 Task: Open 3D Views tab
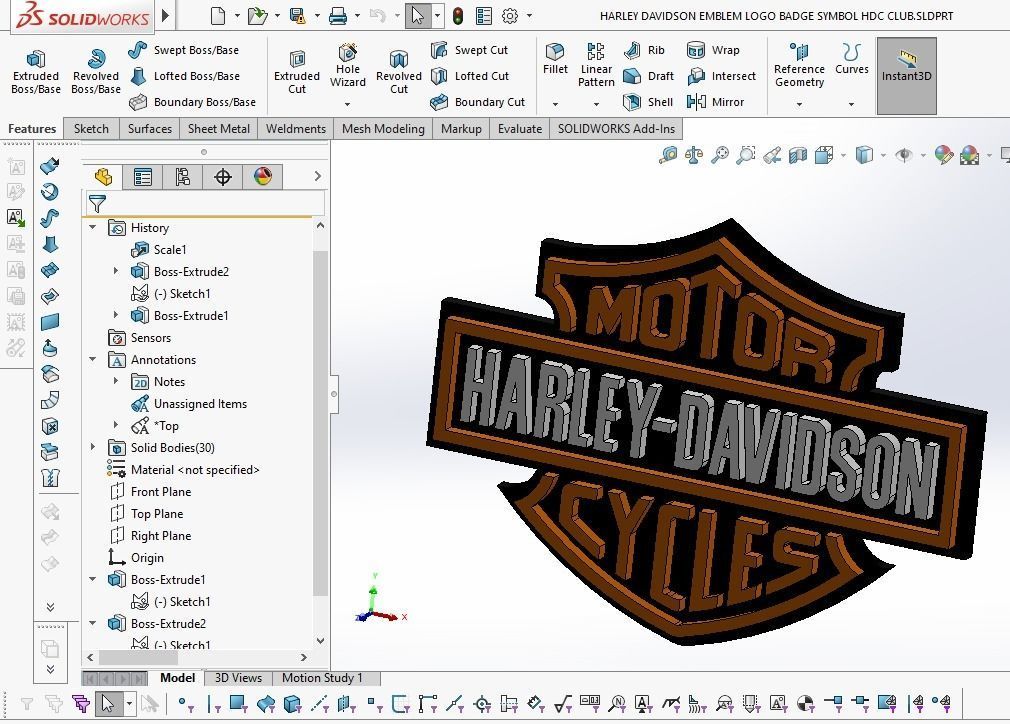[238, 678]
